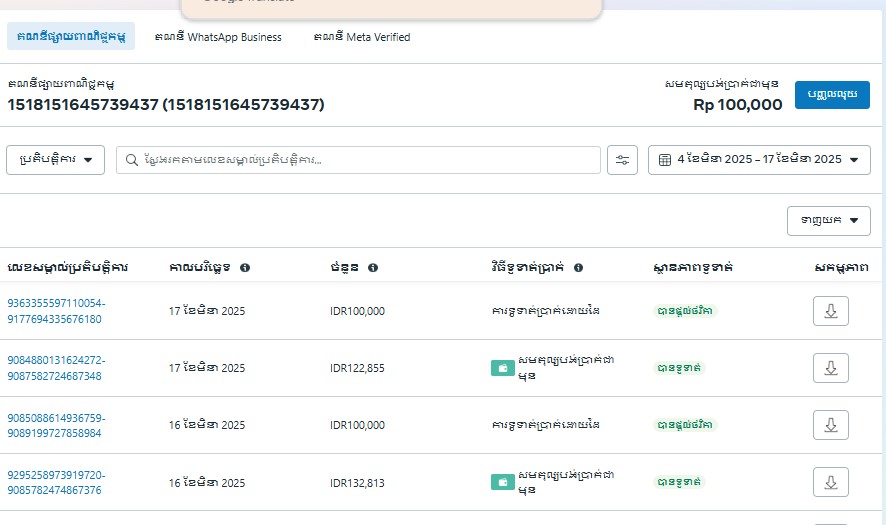This screenshot has width=886, height=525.
Task: Download receipt for IDR122,855 transaction
Action: click(x=830, y=368)
